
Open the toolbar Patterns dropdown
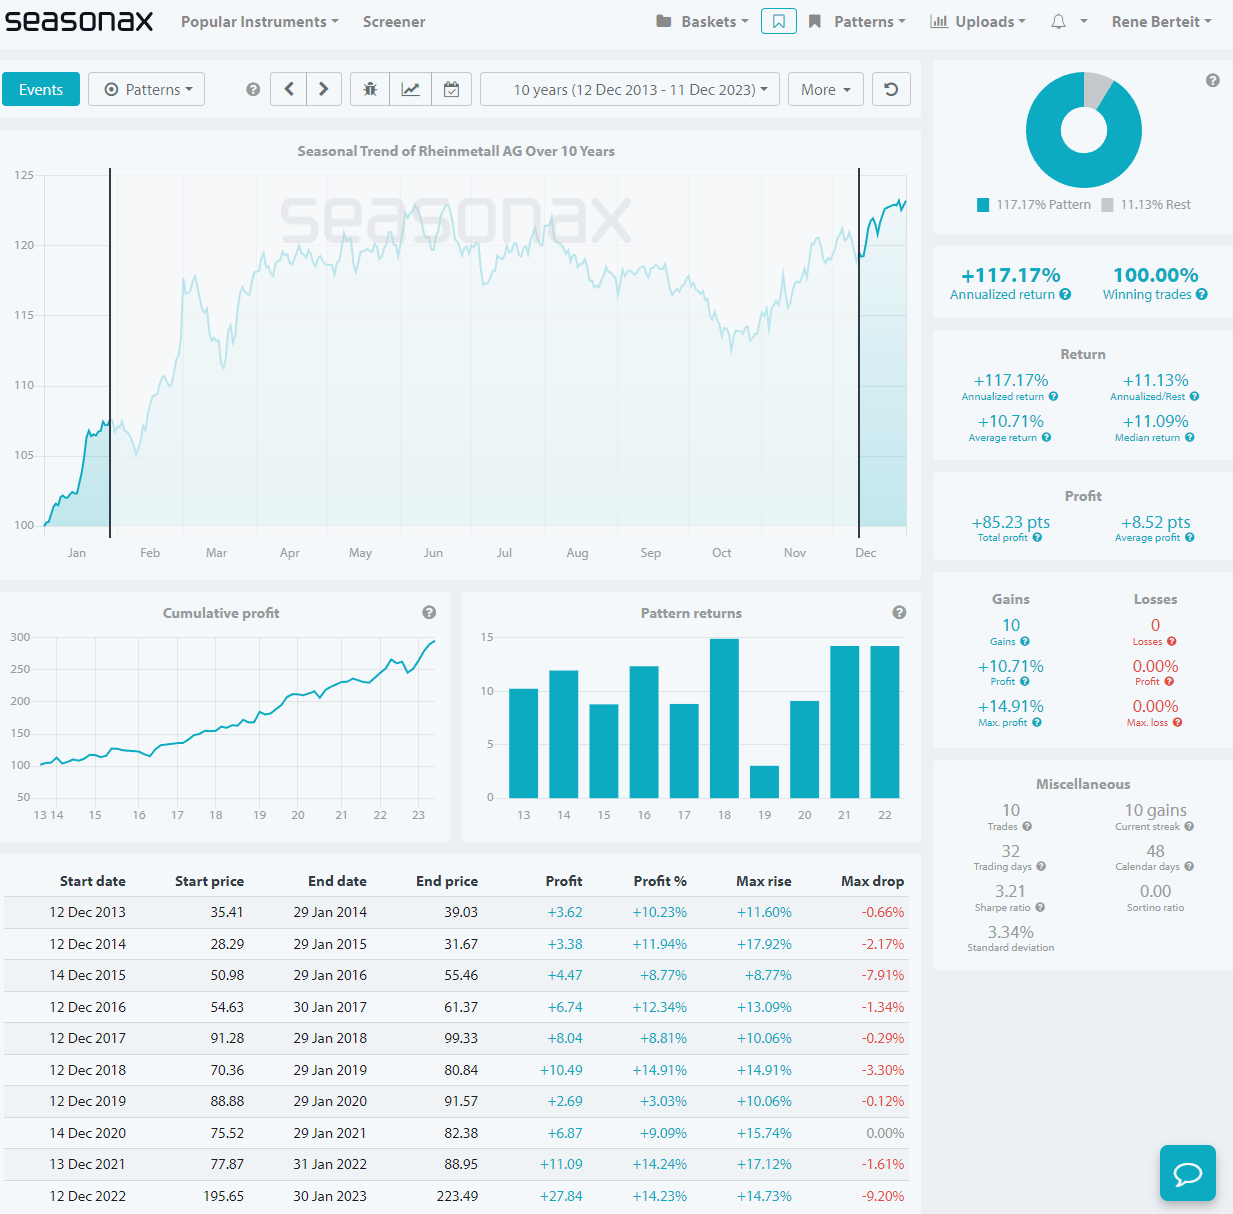point(147,89)
